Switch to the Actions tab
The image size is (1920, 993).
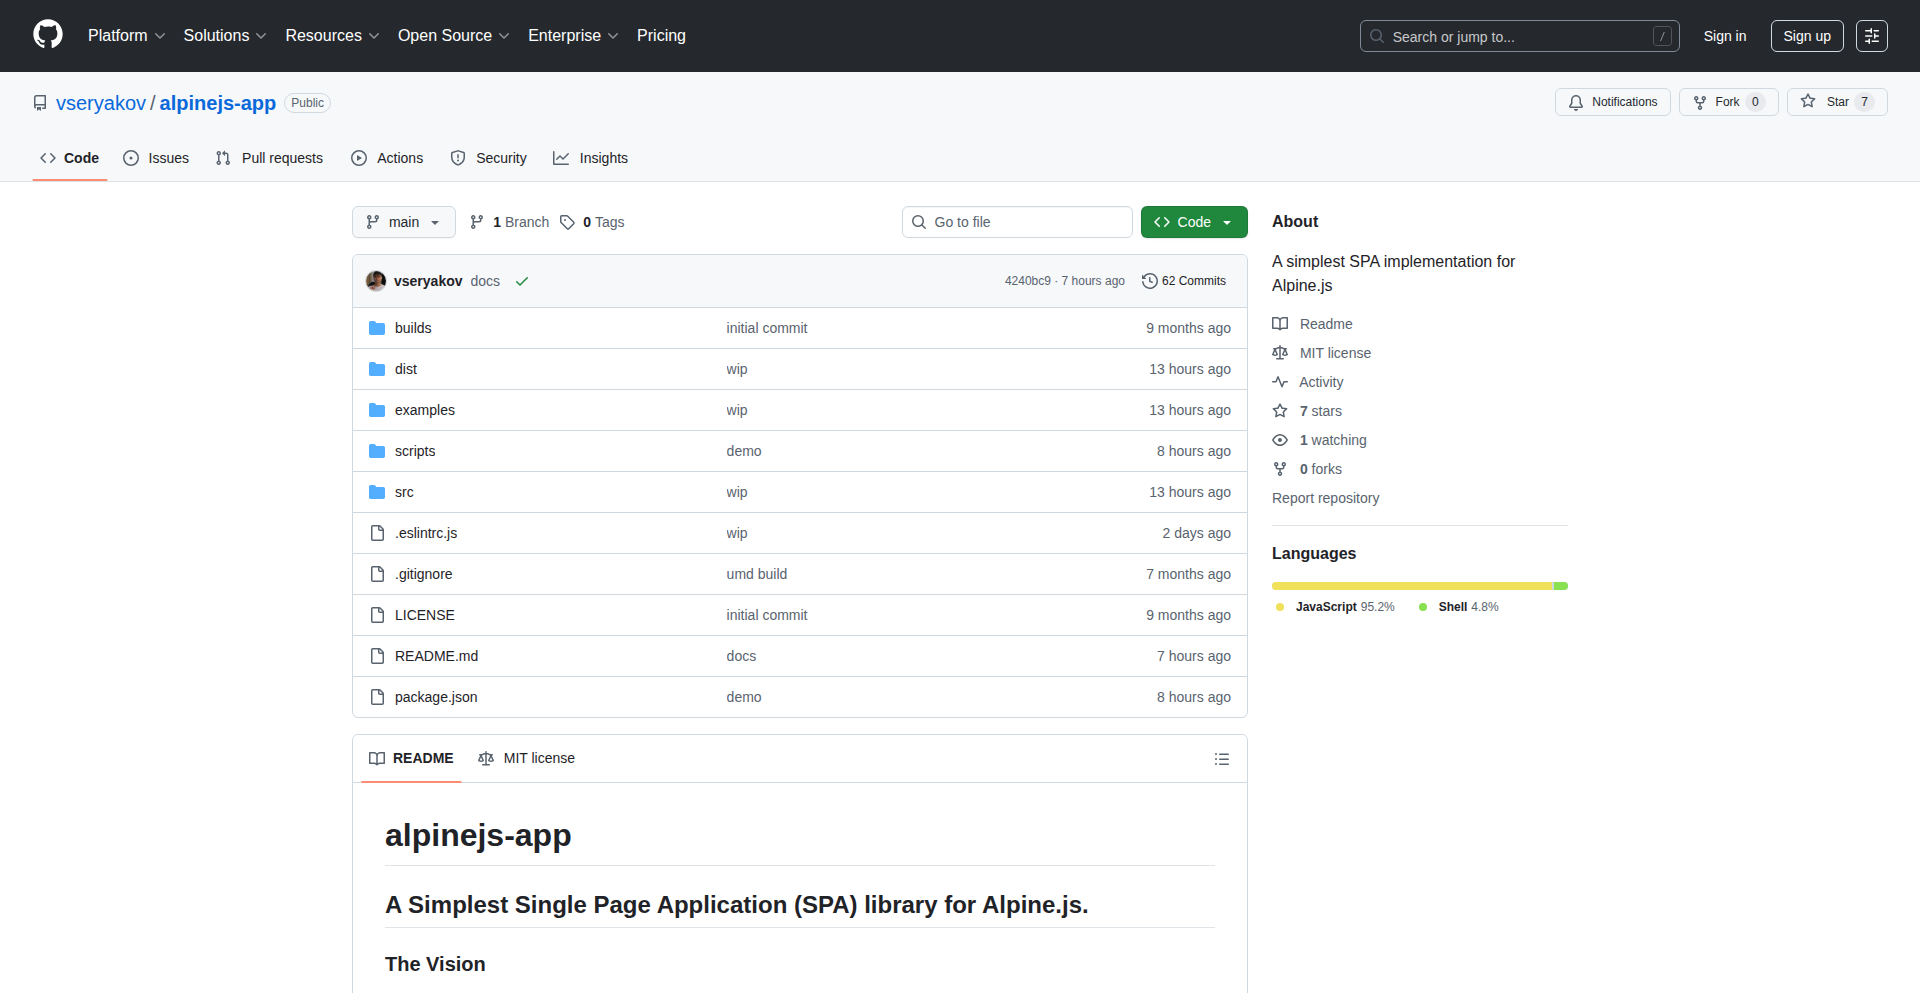tap(388, 158)
